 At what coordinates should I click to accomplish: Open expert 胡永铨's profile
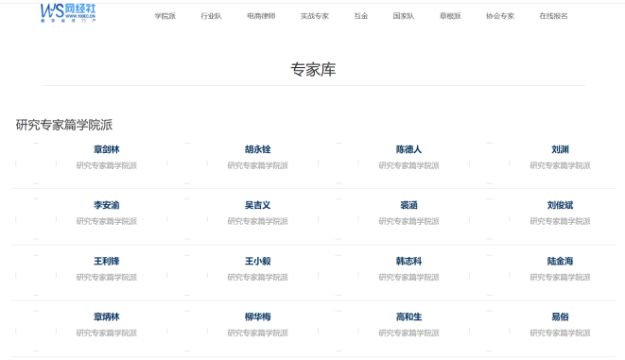point(257,150)
